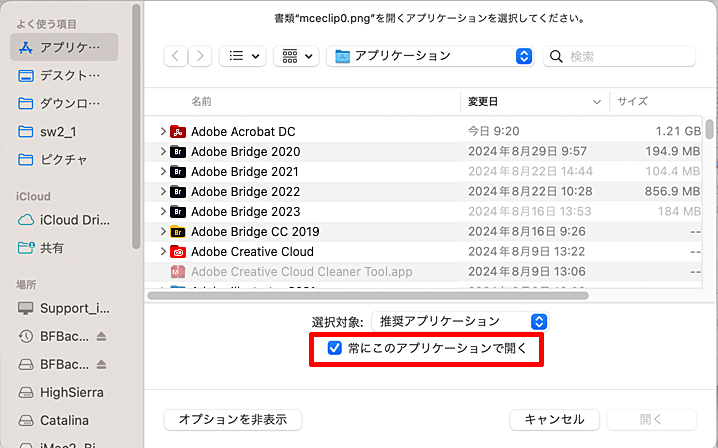Image resolution: width=718 pixels, height=448 pixels.
Task: Click the Adobe Bridge CC 2019 icon
Action: click(x=178, y=232)
